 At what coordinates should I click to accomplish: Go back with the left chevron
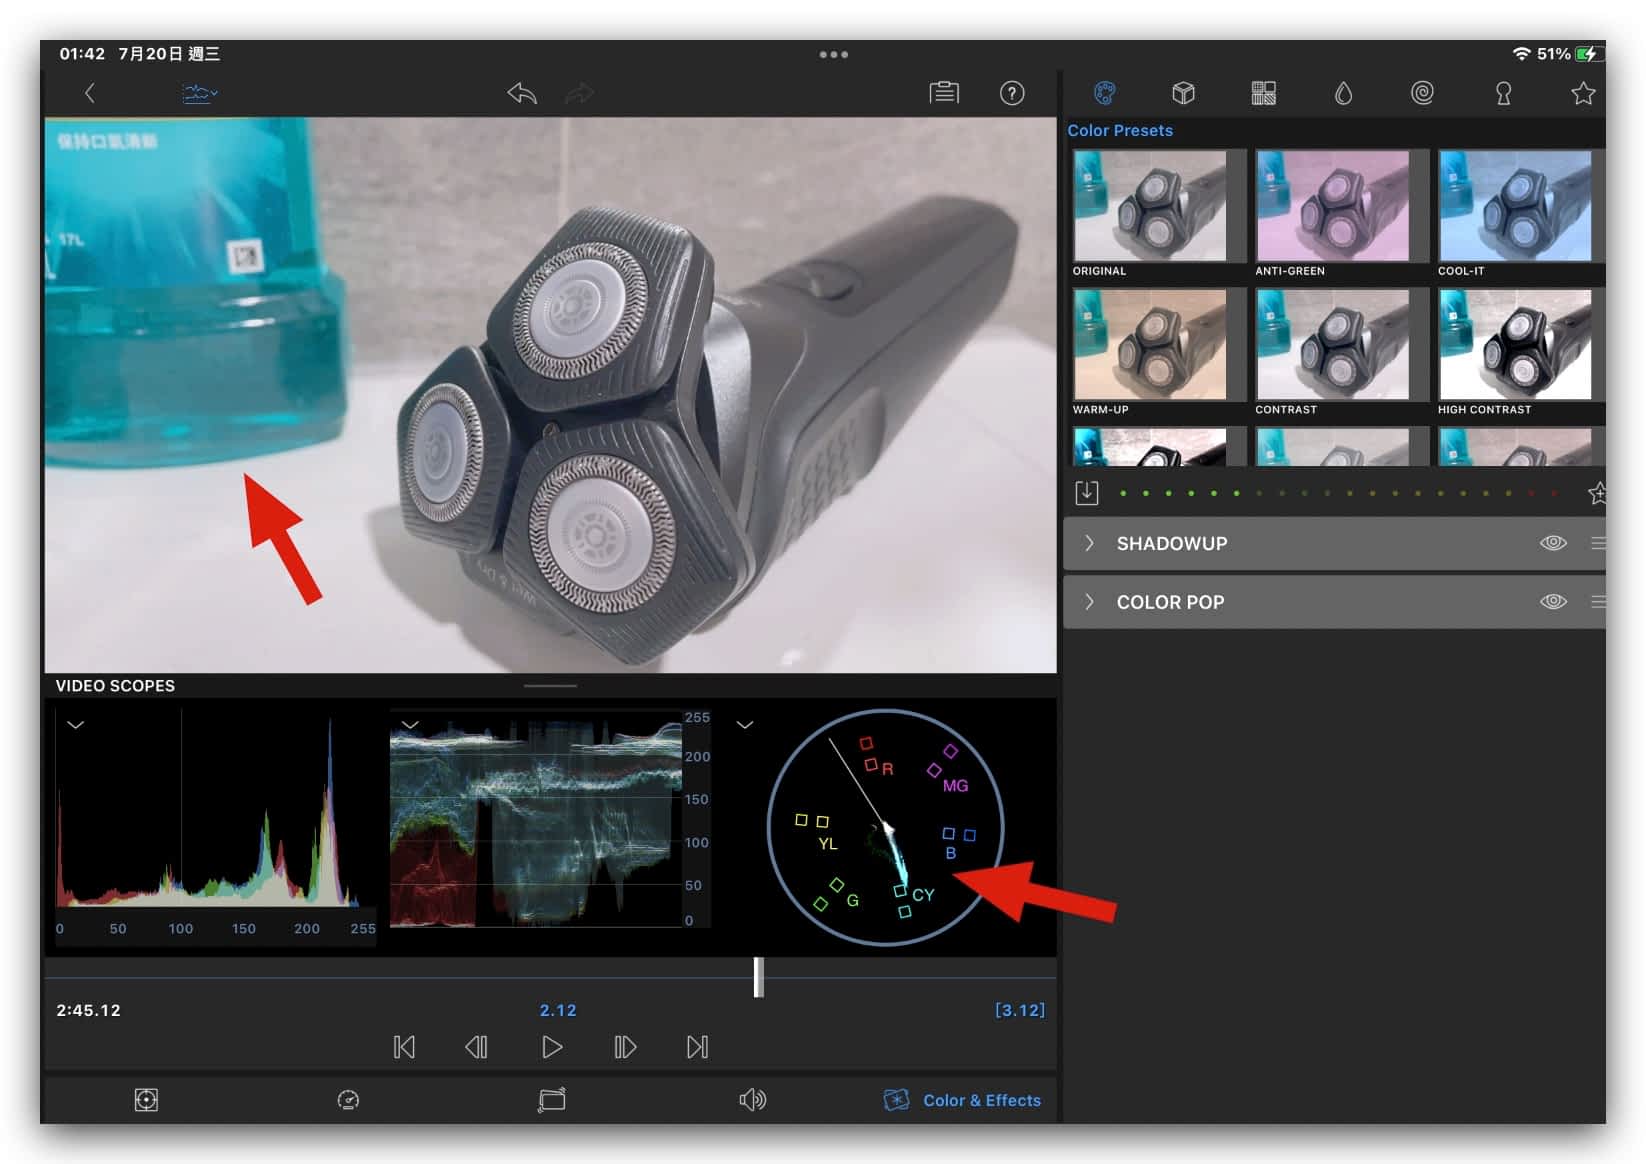pyautogui.click(x=90, y=94)
